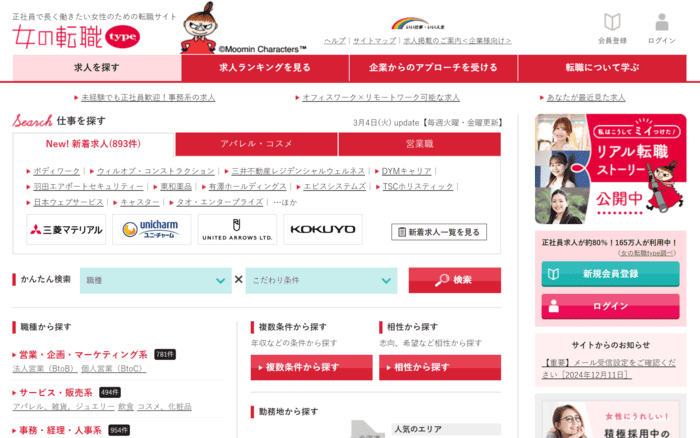Select the 求人ランキングを見る navigation tab

pos(265,68)
